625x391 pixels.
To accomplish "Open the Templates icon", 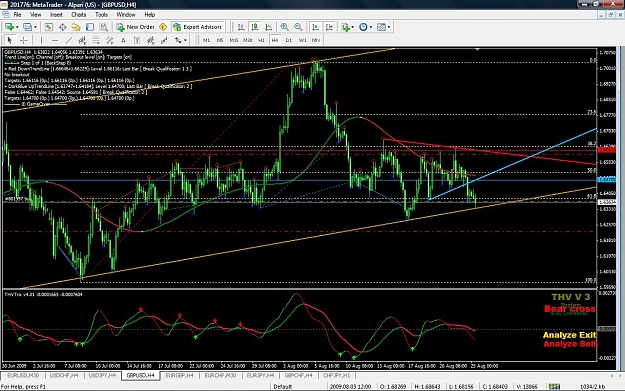I will pos(381,27).
